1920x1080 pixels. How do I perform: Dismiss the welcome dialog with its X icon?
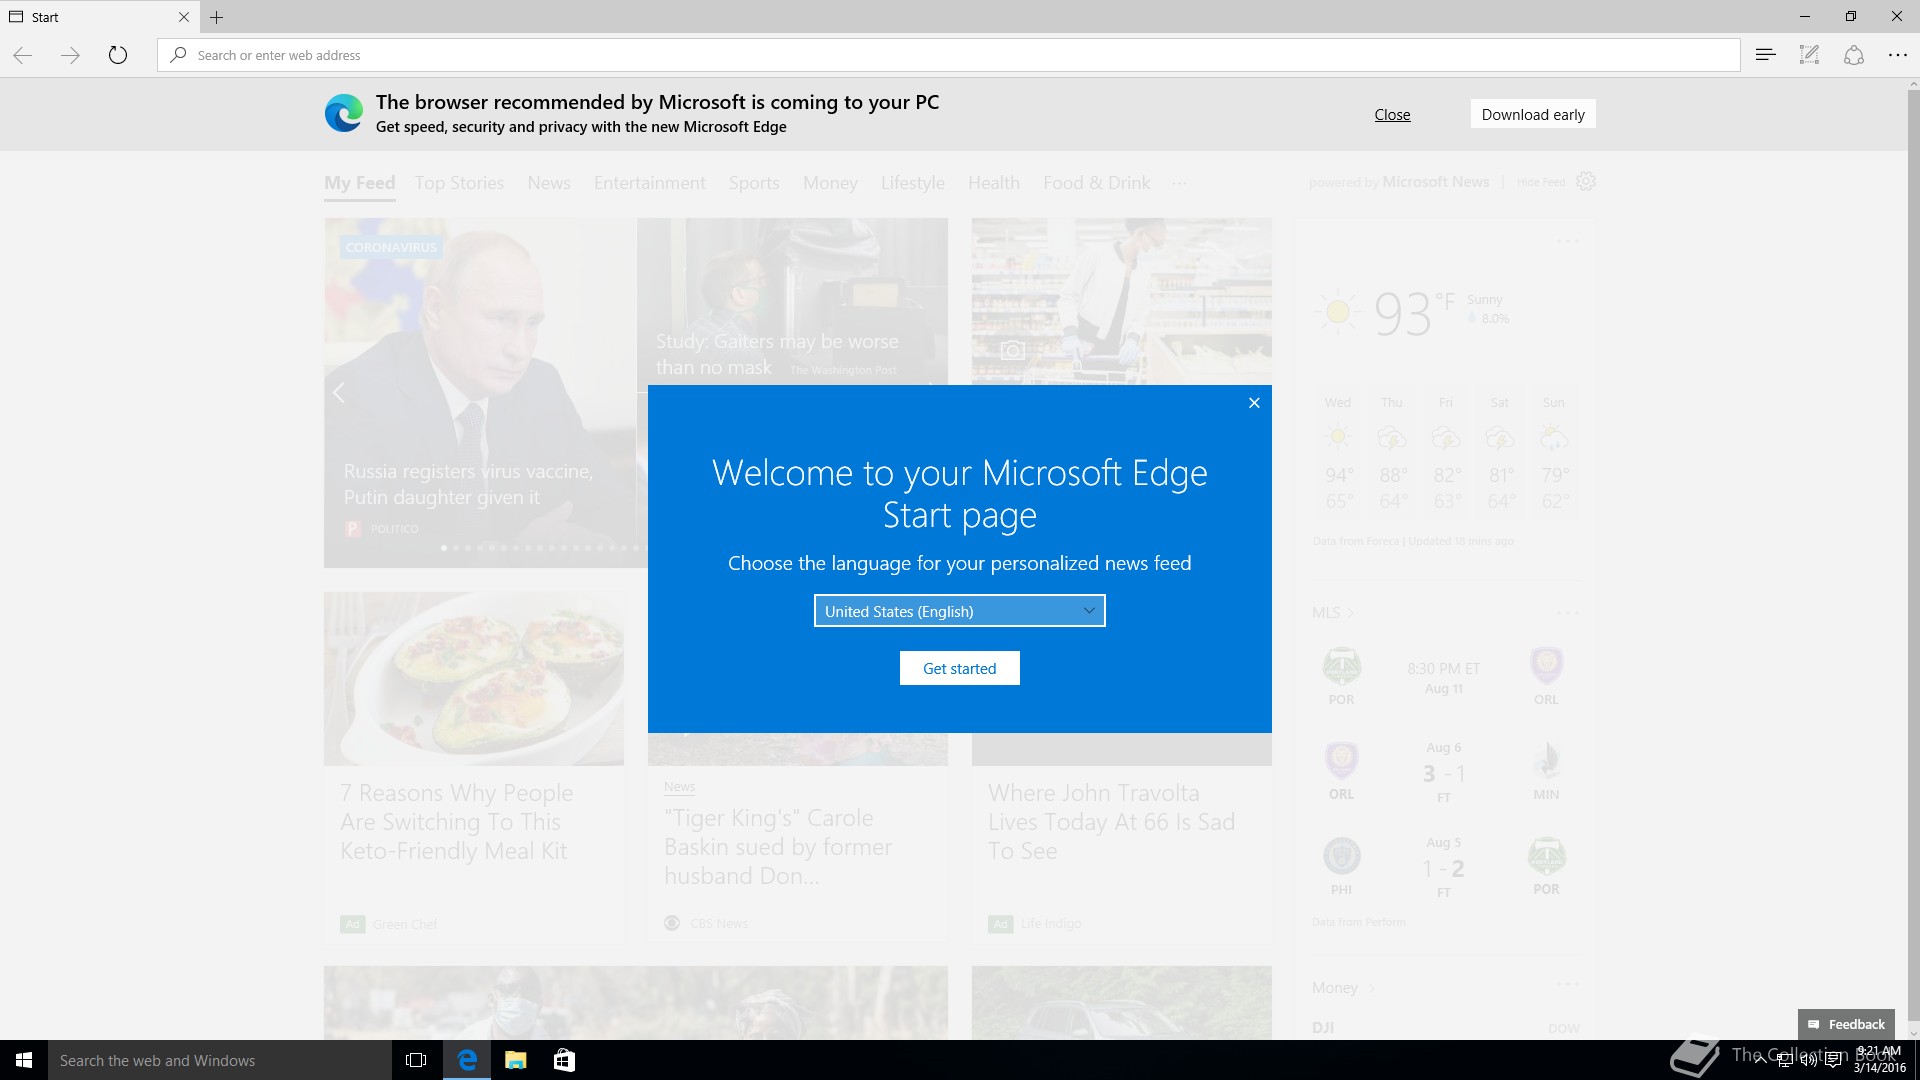(x=1254, y=403)
